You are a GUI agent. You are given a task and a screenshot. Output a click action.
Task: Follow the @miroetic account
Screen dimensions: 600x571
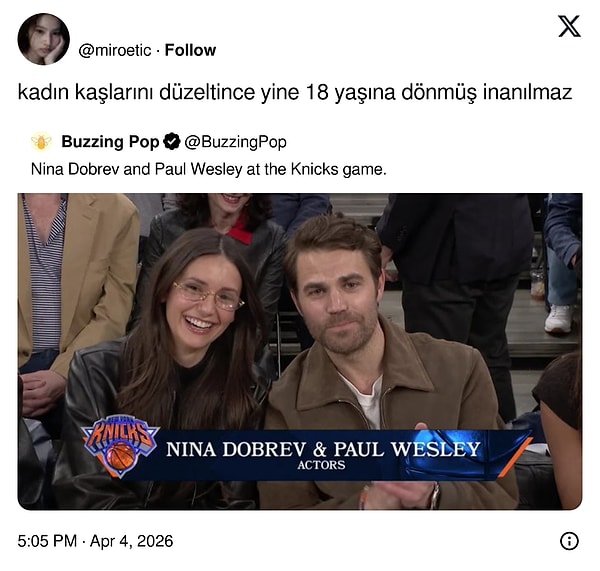pos(190,50)
